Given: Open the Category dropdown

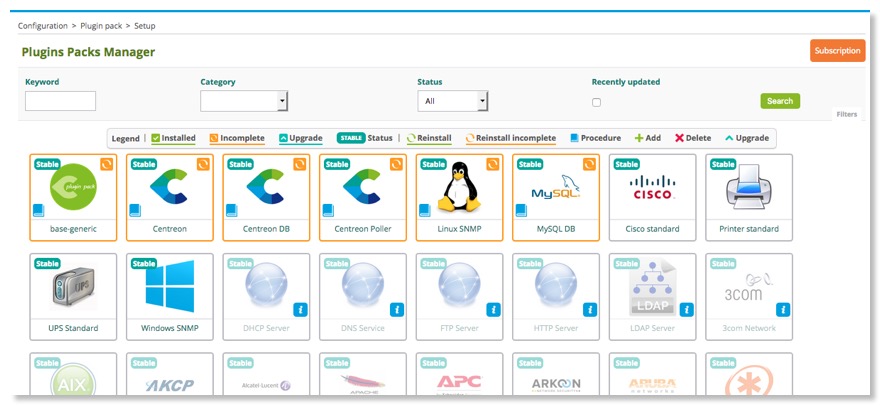Looking at the screenshot, I should 244,101.
